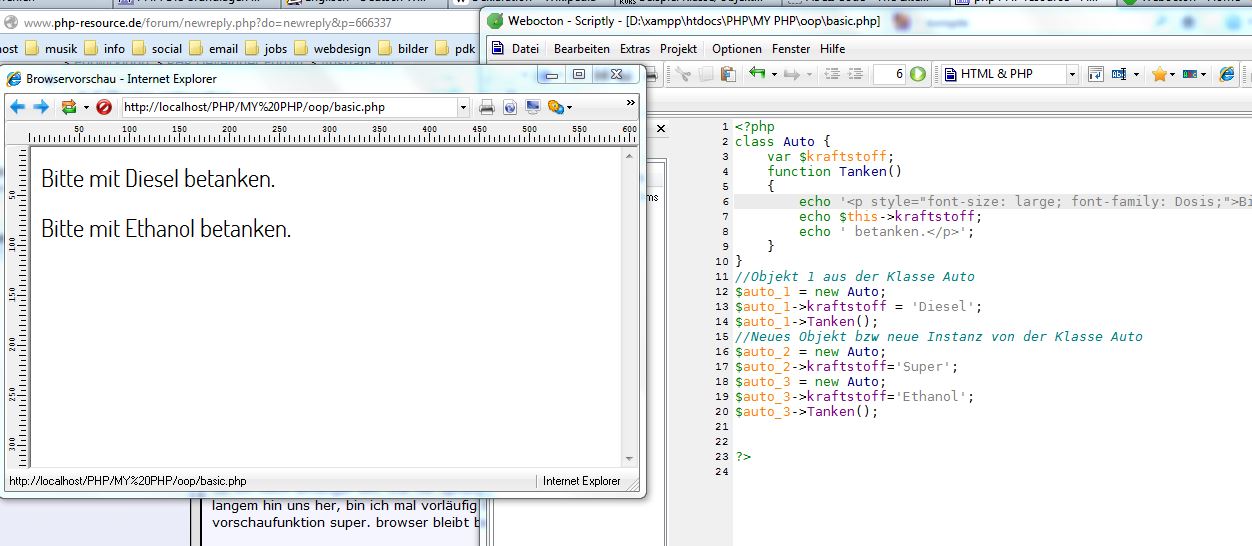
Task: Click the preview window vertical scrollbar down arrow
Action: [x=630, y=458]
